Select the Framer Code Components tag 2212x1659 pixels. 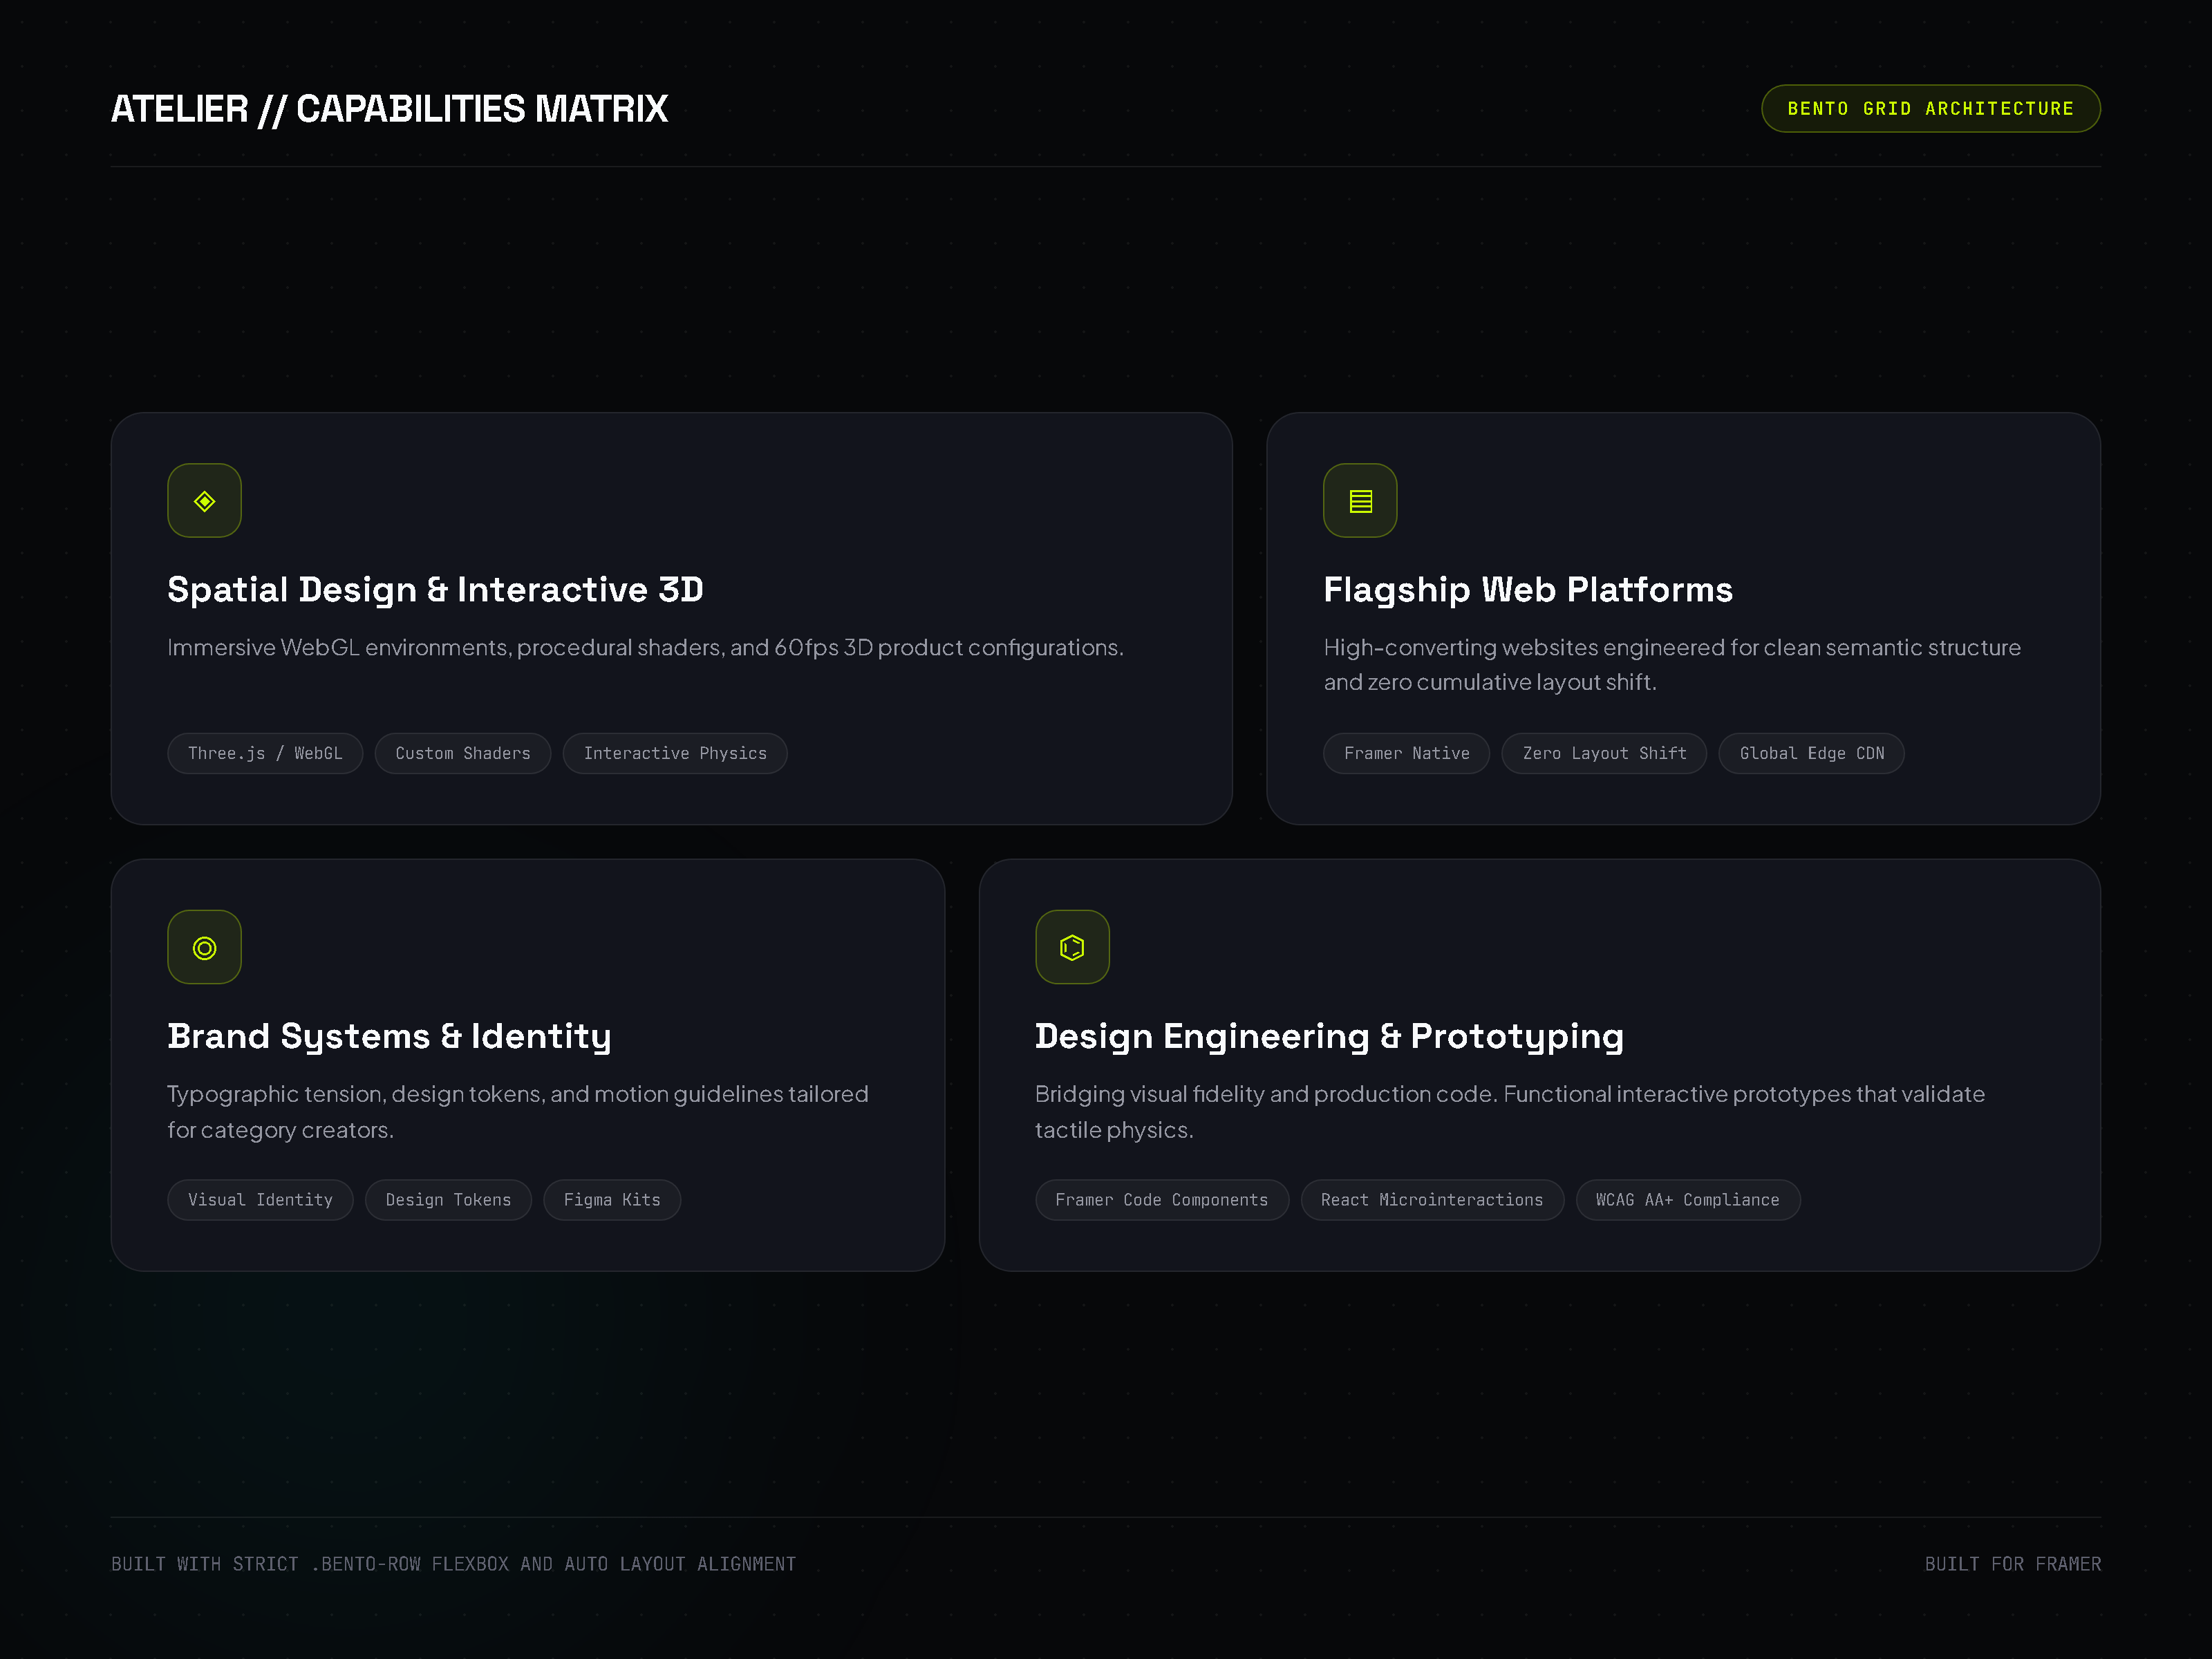click(x=1162, y=1200)
